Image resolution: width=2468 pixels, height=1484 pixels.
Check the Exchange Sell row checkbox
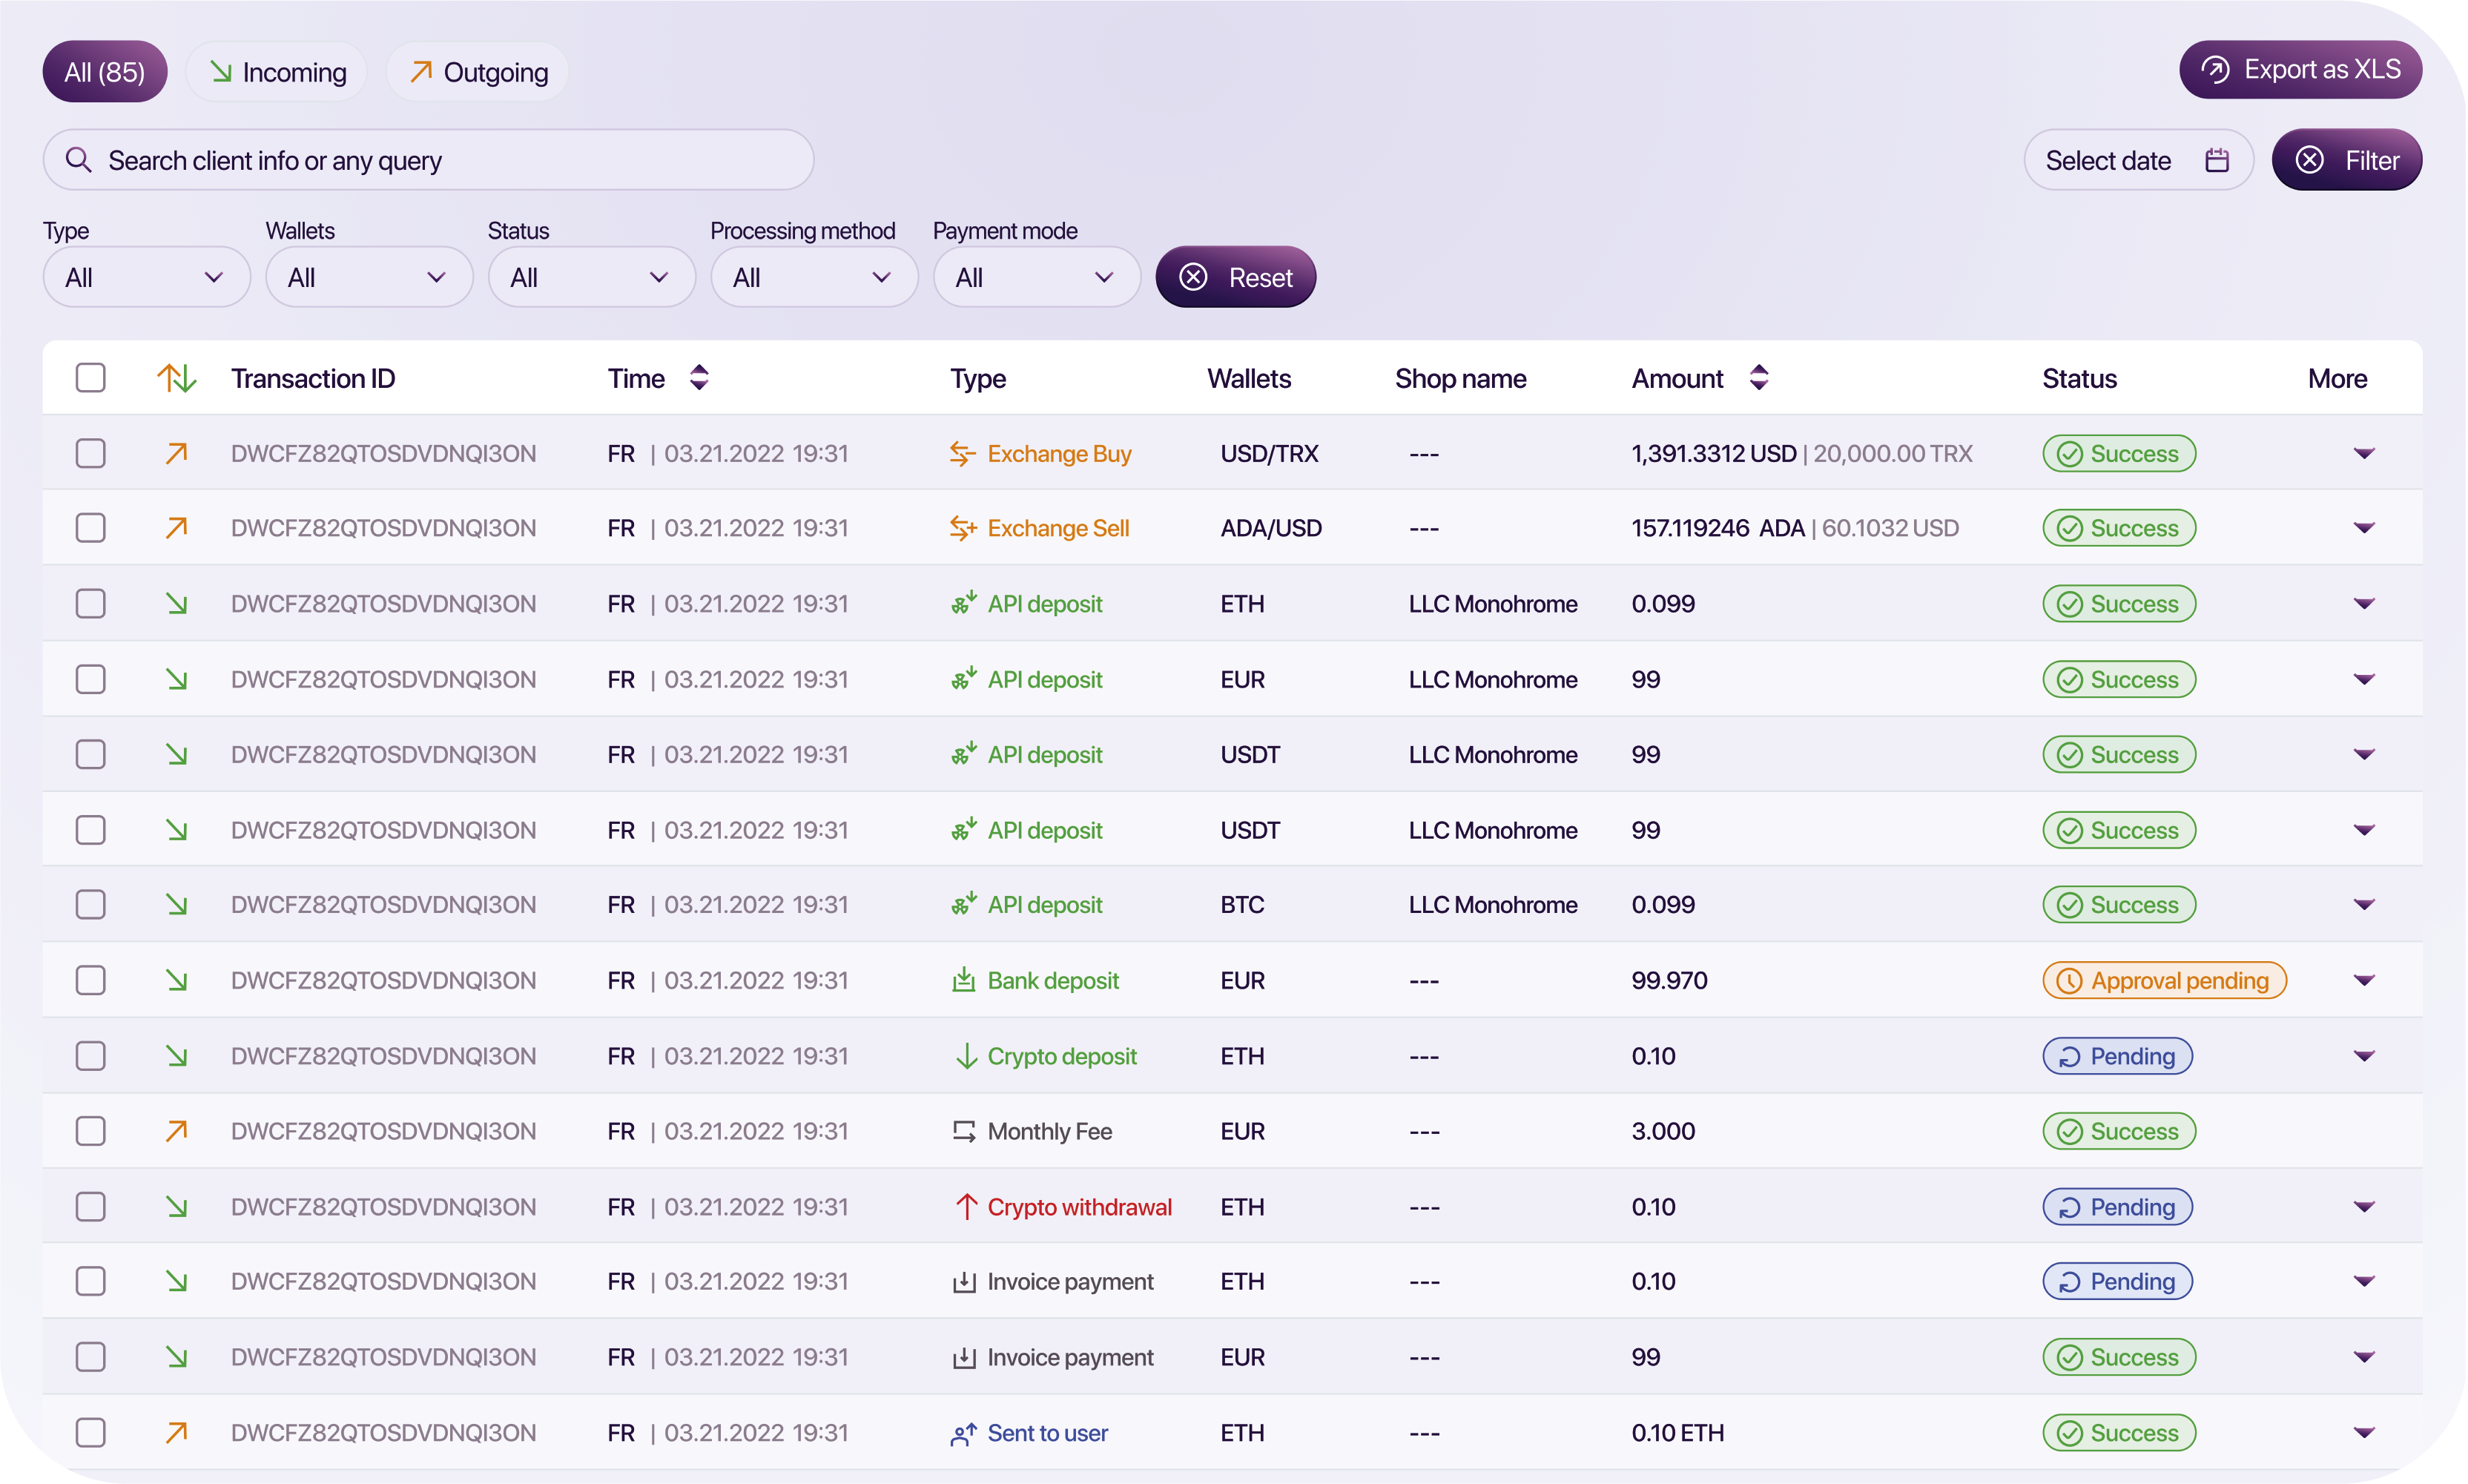91,528
